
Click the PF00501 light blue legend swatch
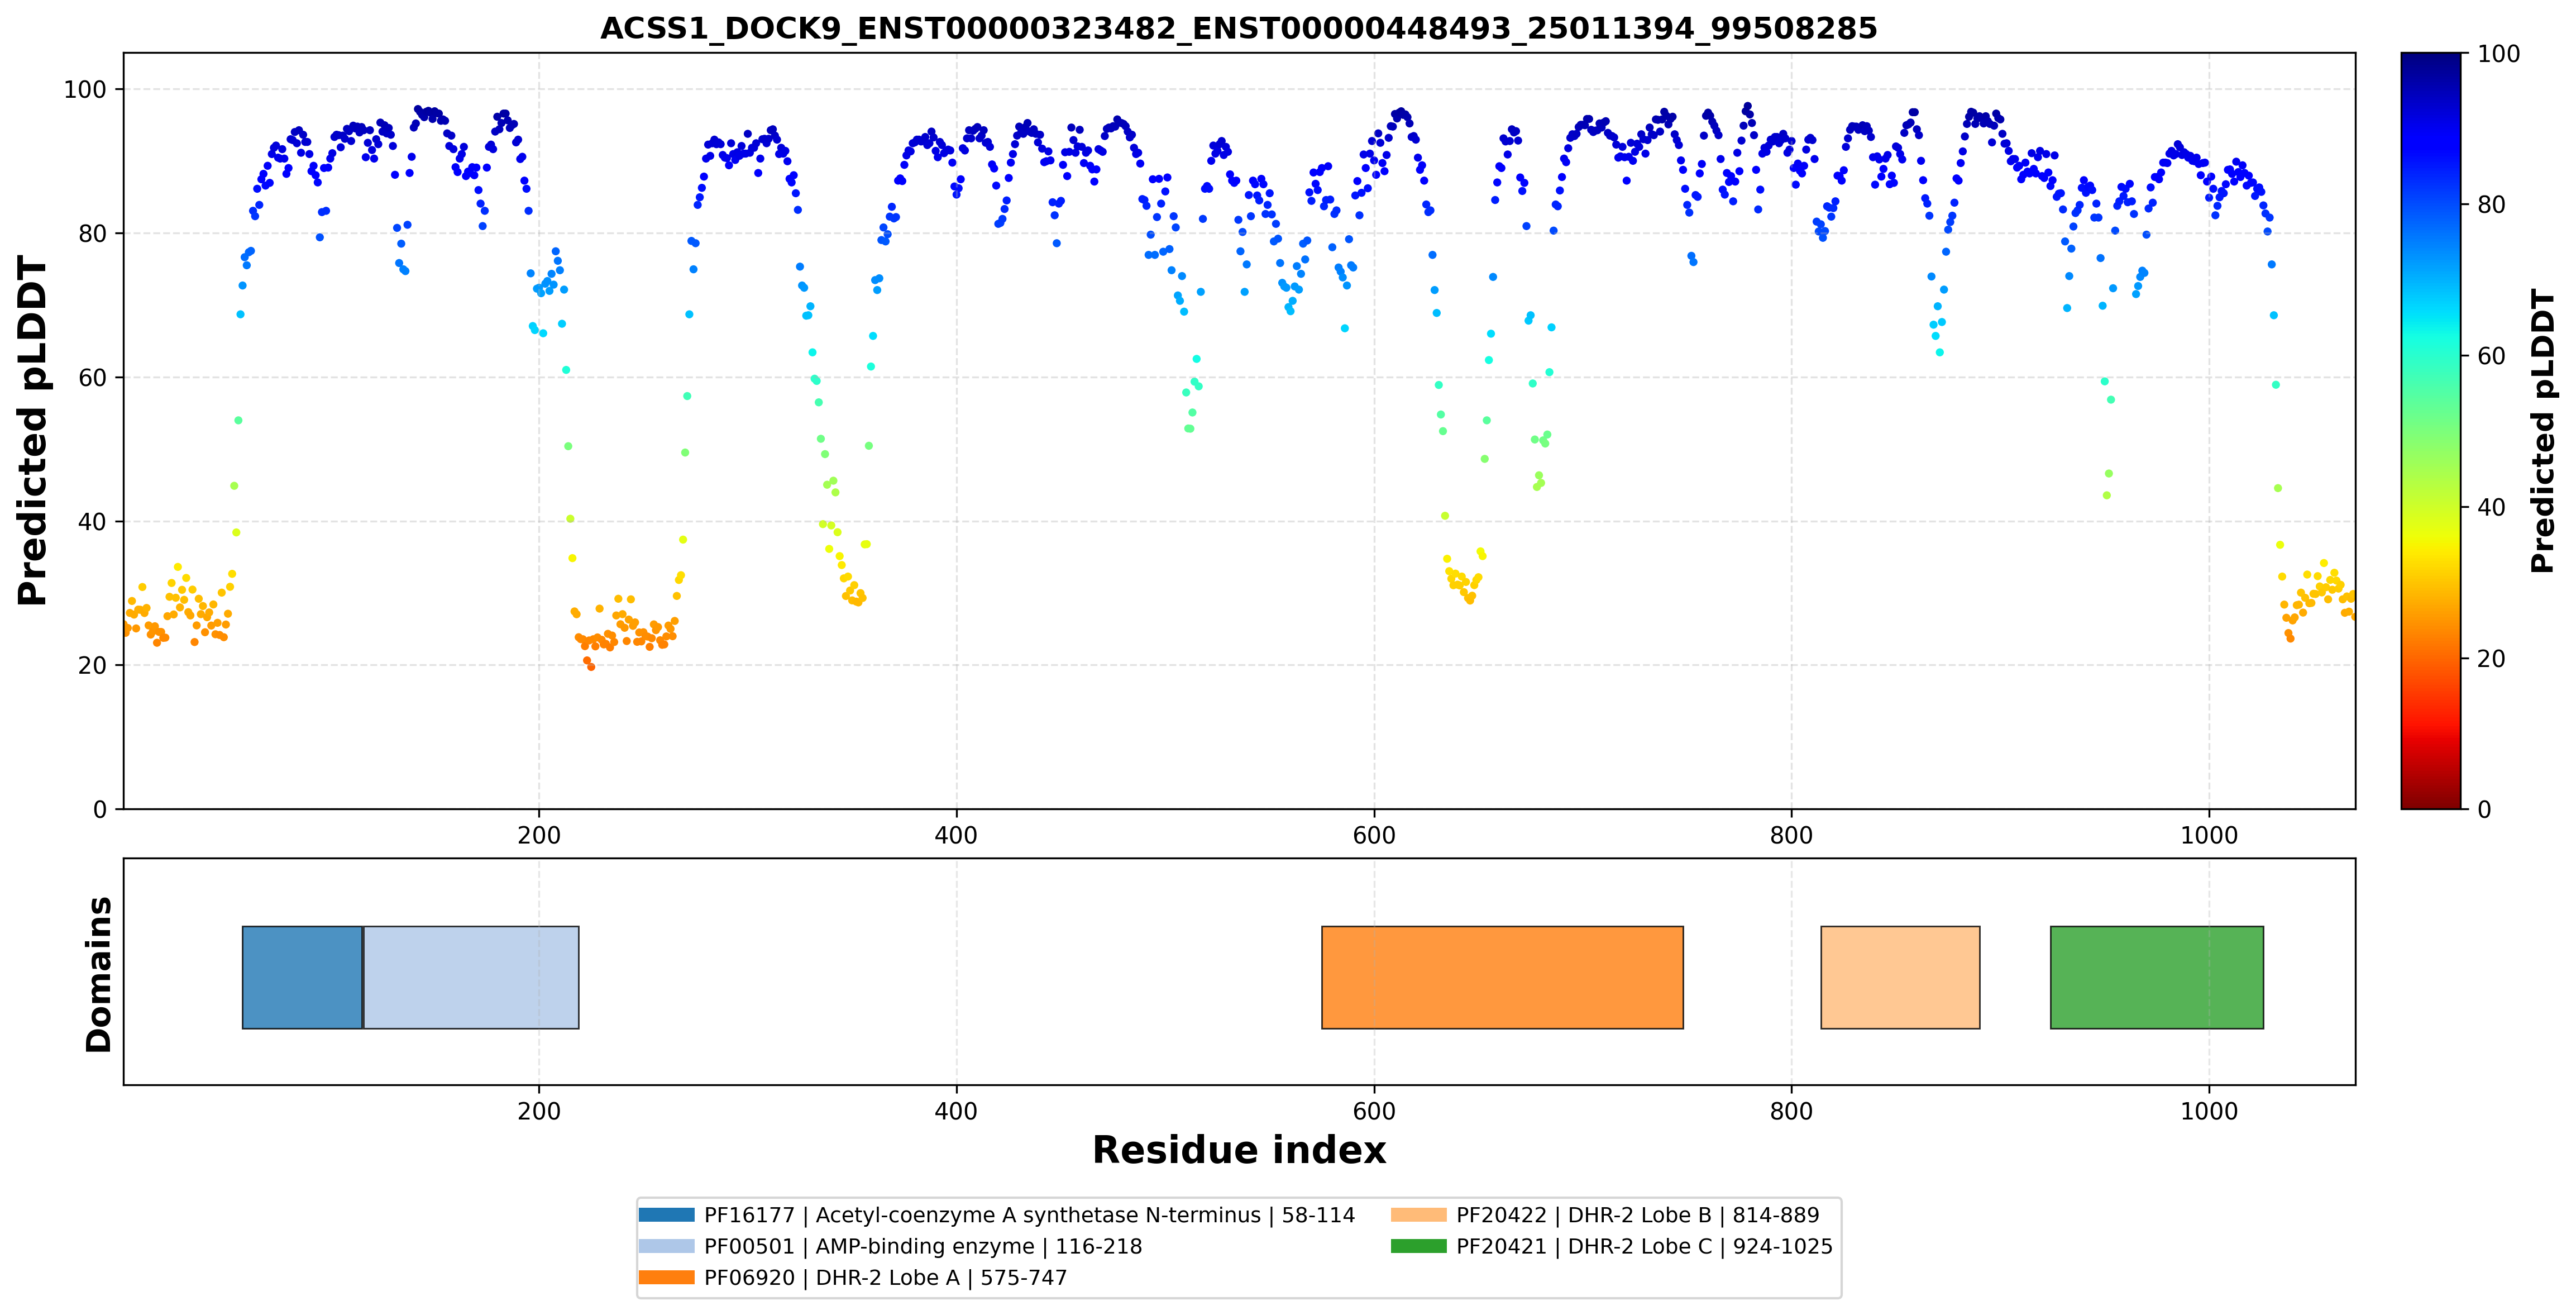tap(666, 1246)
